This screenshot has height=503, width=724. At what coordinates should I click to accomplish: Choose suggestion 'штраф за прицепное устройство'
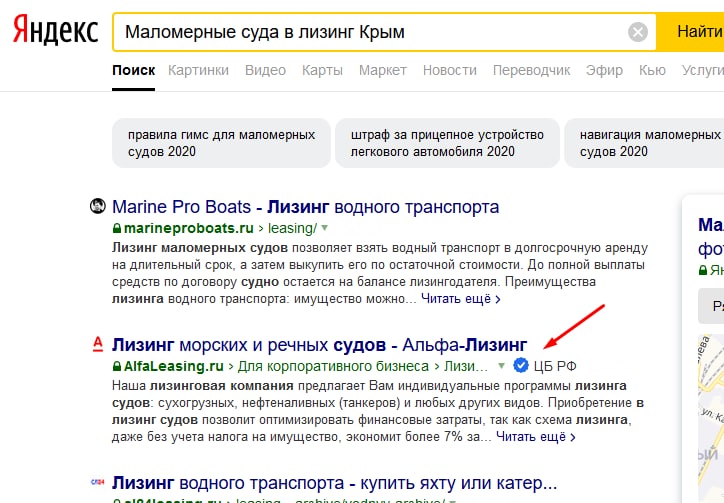pyautogui.click(x=447, y=143)
